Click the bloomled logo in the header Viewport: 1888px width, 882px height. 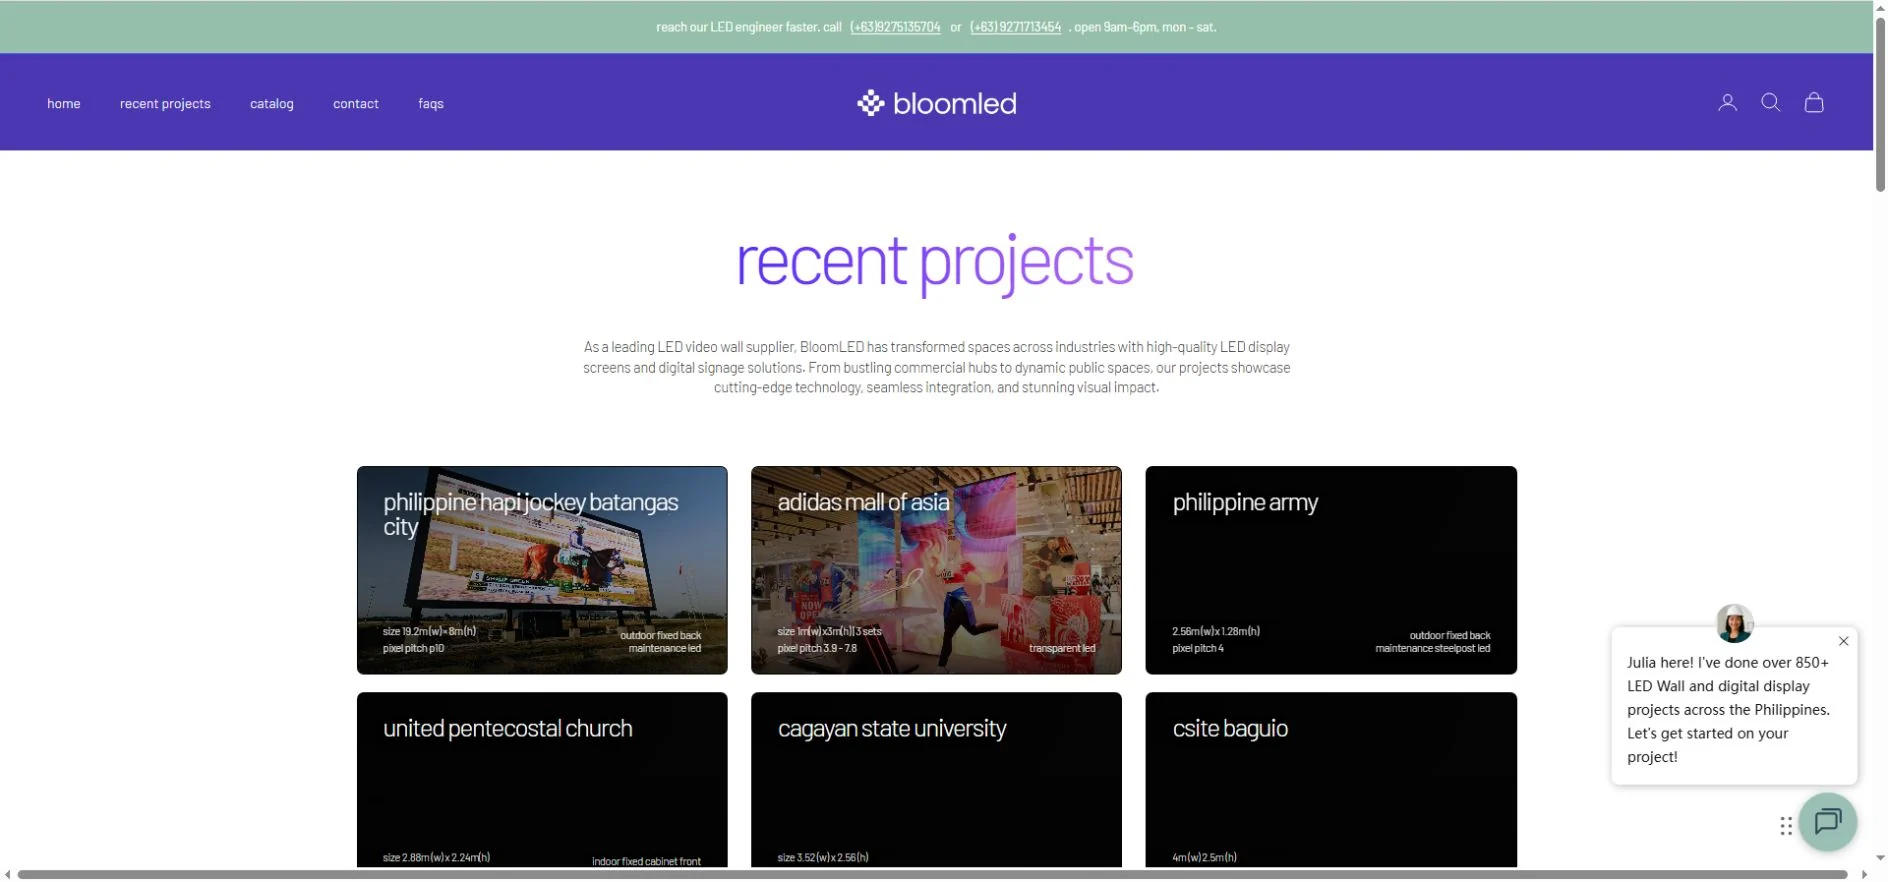point(937,103)
